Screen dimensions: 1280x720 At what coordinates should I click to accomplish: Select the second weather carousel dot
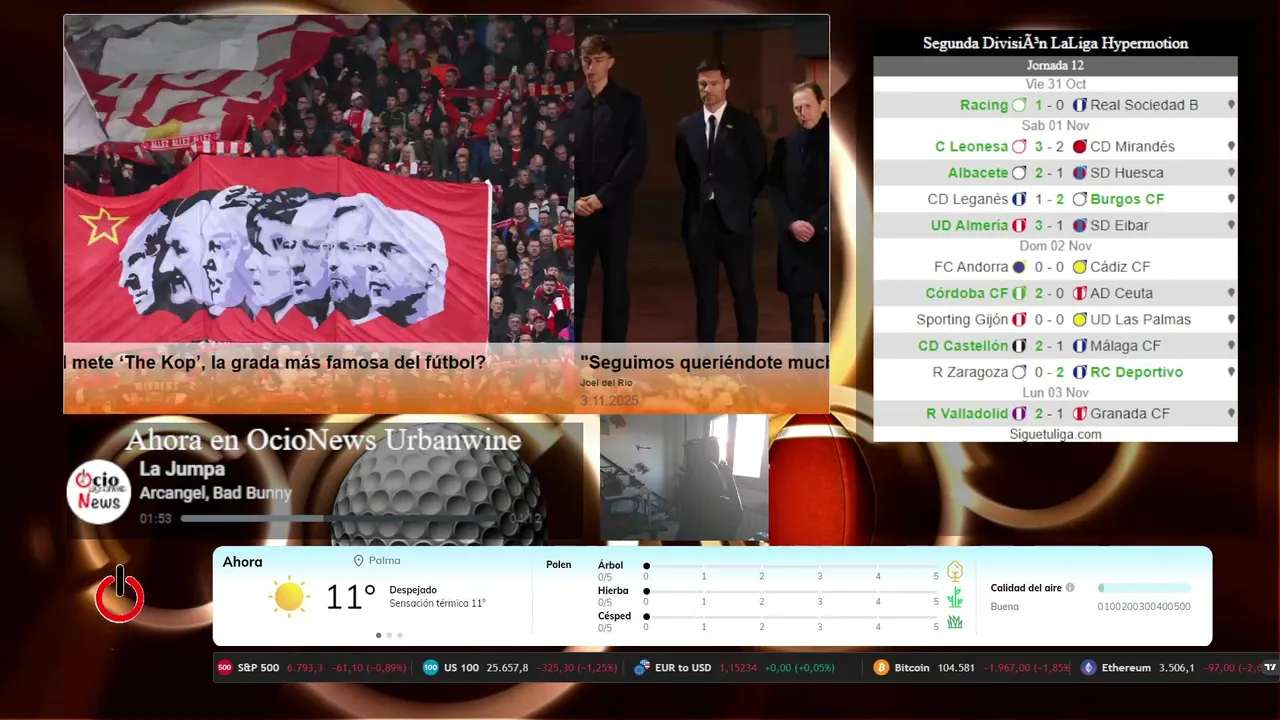click(x=389, y=635)
